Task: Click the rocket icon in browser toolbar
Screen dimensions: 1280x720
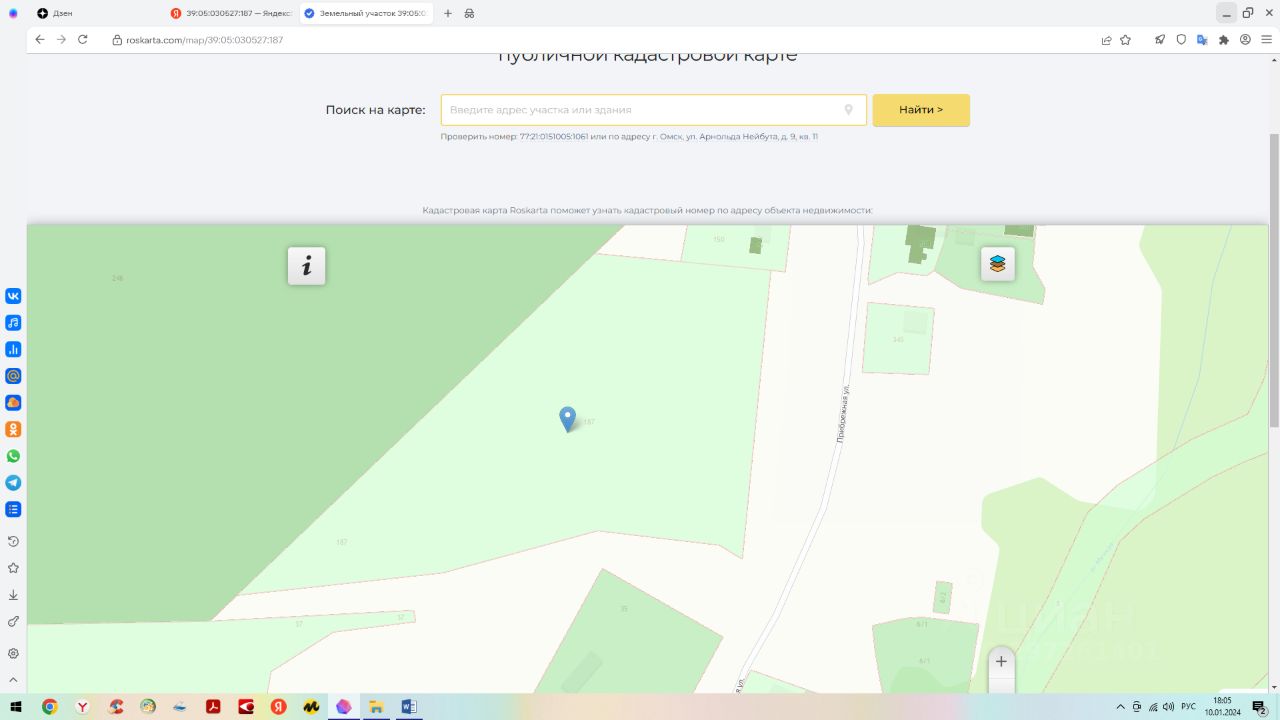Action: (x=1160, y=40)
